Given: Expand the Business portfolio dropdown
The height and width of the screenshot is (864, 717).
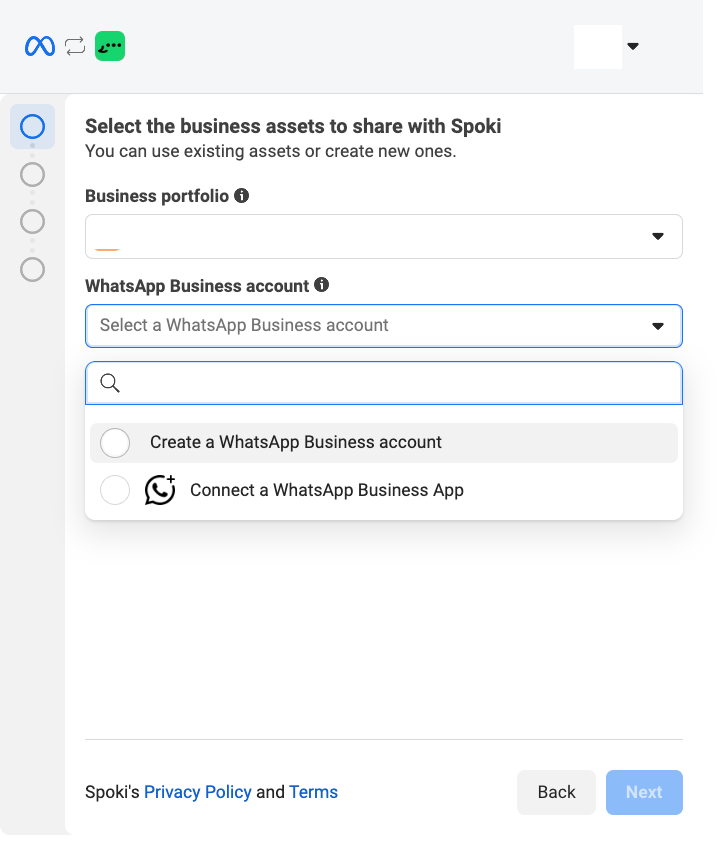Looking at the screenshot, I should coord(657,236).
